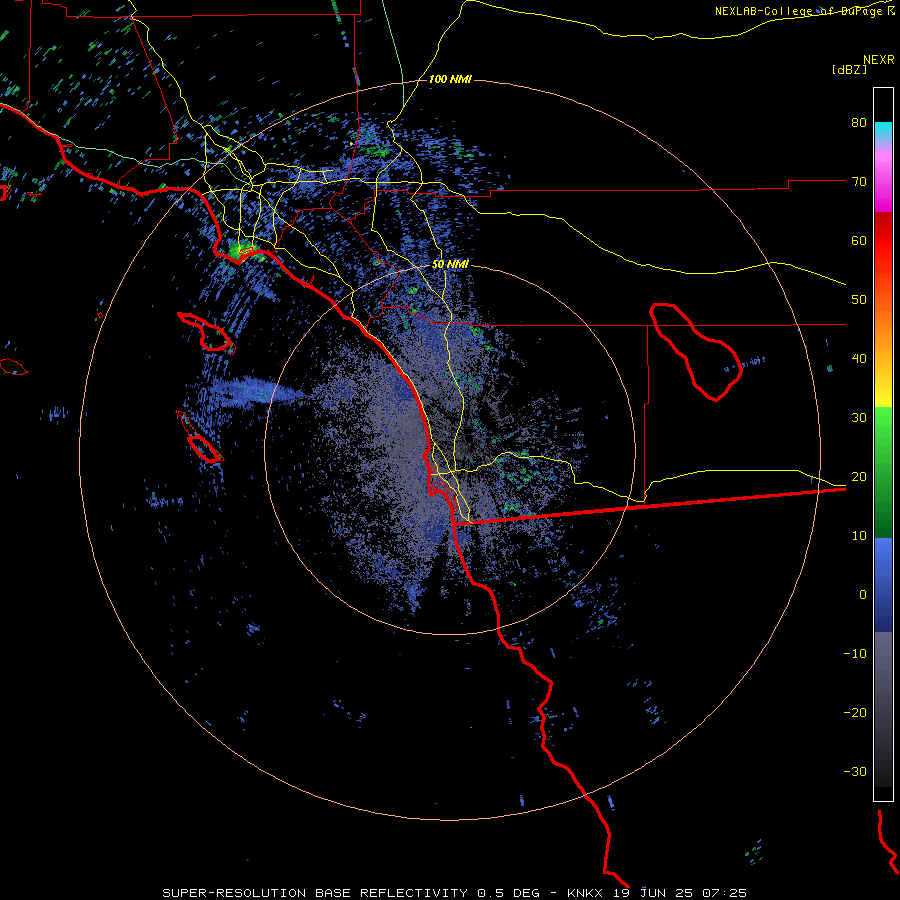Click the -10 dBZ scale value

click(x=855, y=654)
